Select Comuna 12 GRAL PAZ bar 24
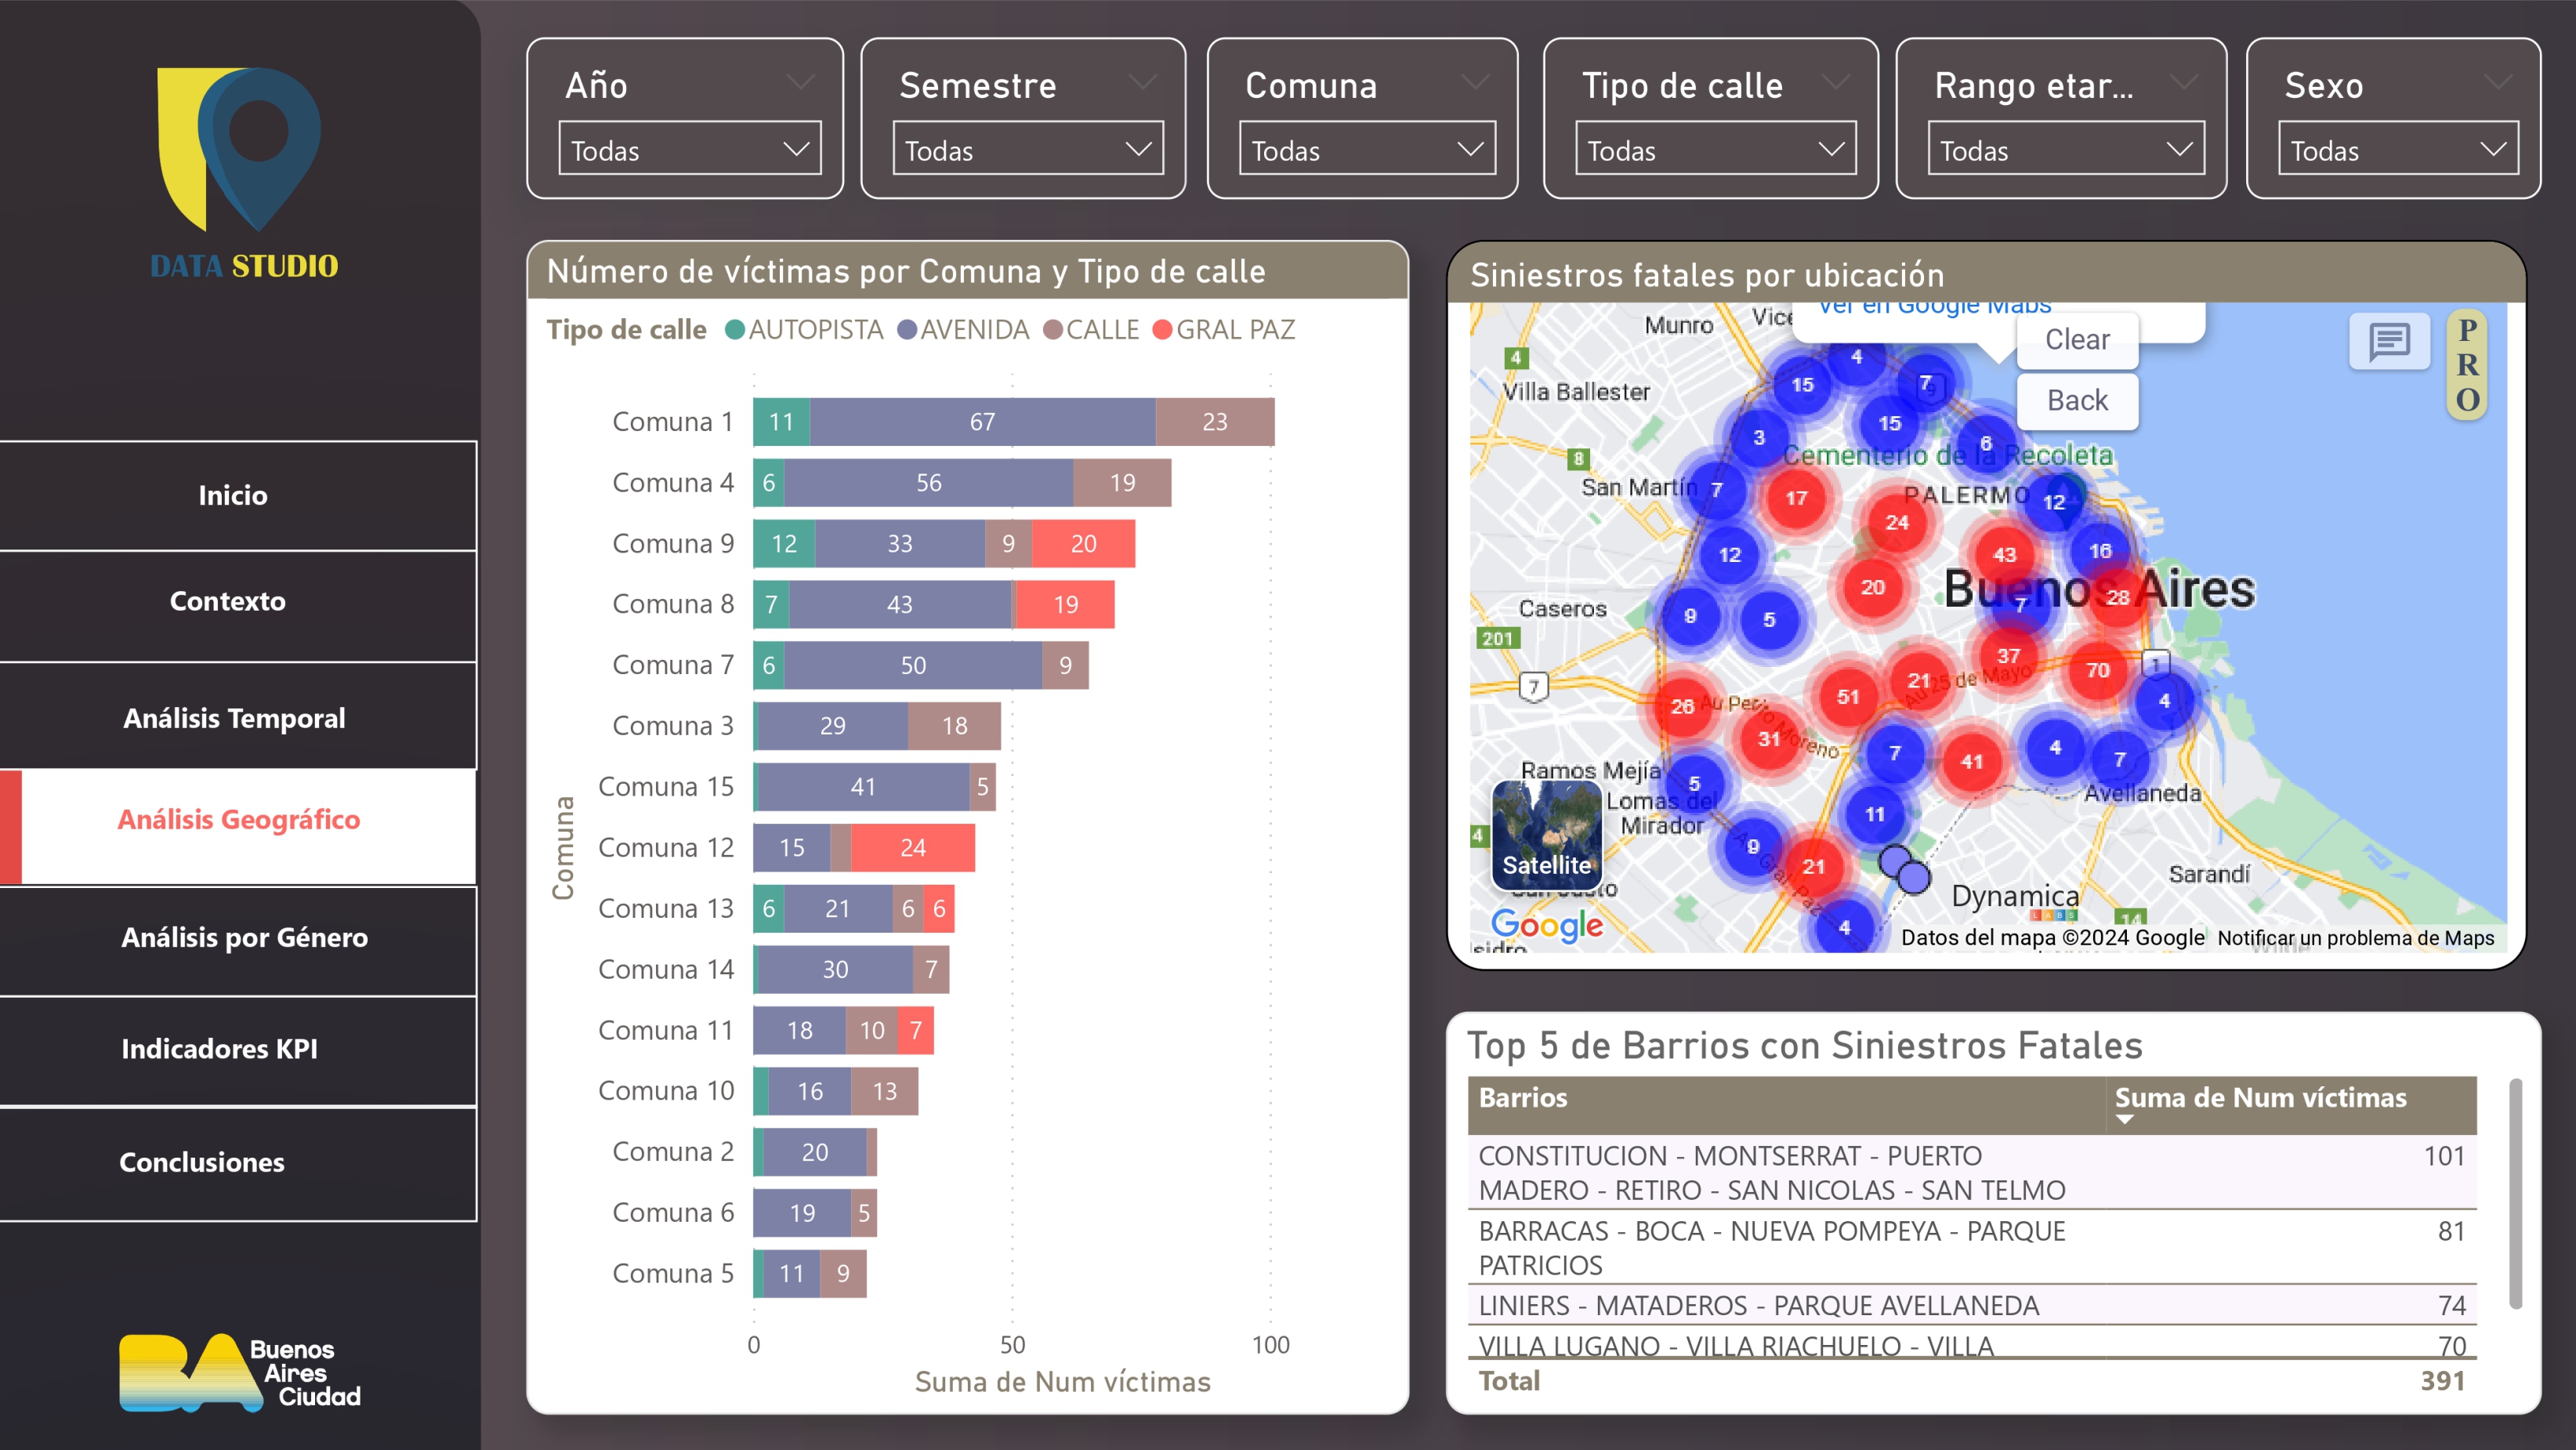Image resolution: width=2576 pixels, height=1450 pixels. point(912,848)
